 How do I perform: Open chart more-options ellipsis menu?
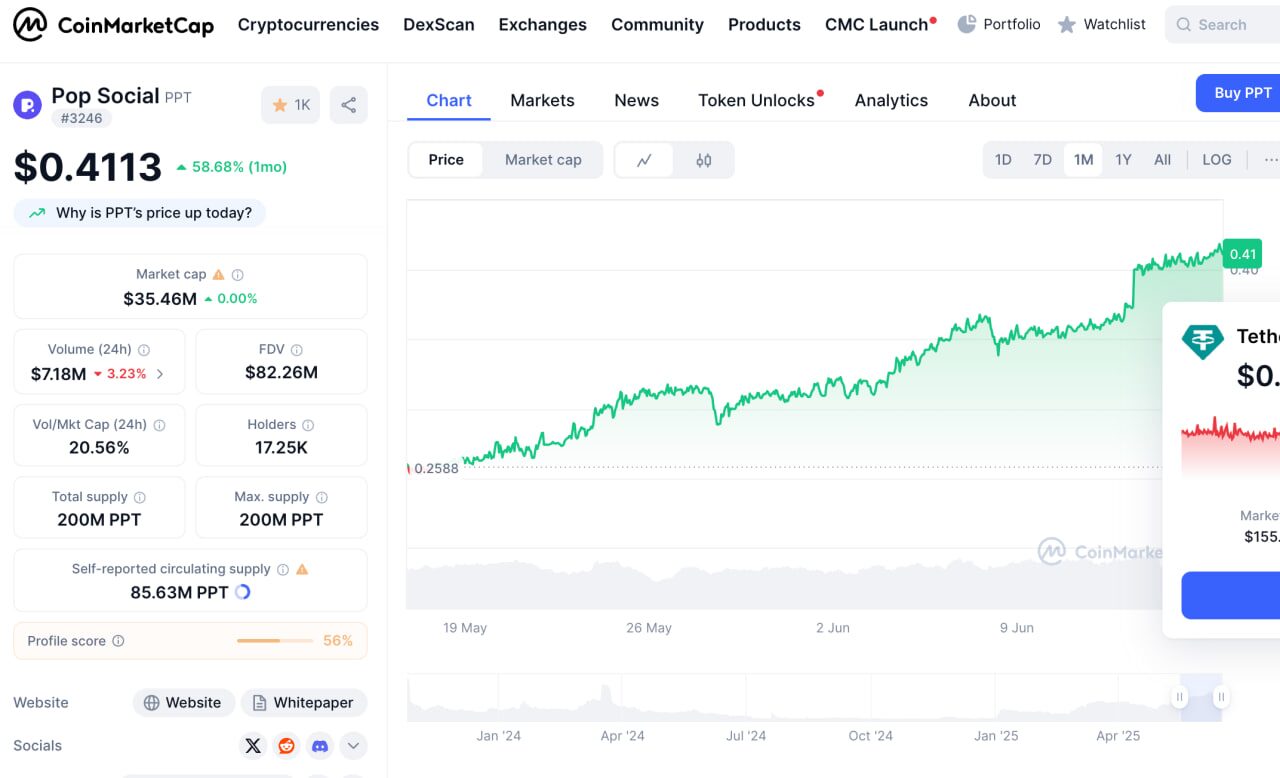click(1270, 160)
